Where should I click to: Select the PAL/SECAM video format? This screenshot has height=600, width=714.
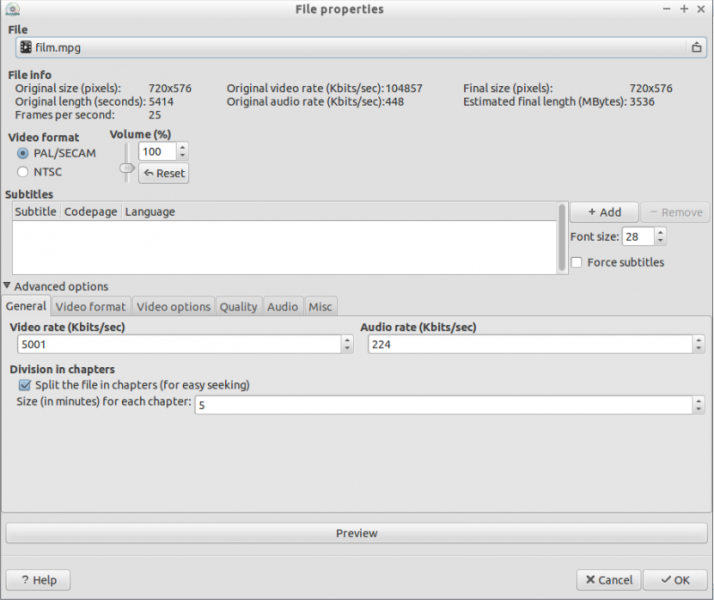pyautogui.click(x=24, y=153)
